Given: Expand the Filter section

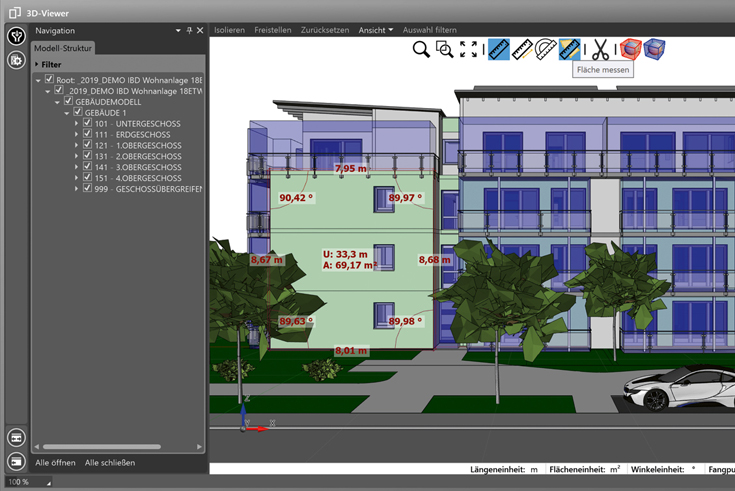Looking at the screenshot, I should [x=37, y=64].
